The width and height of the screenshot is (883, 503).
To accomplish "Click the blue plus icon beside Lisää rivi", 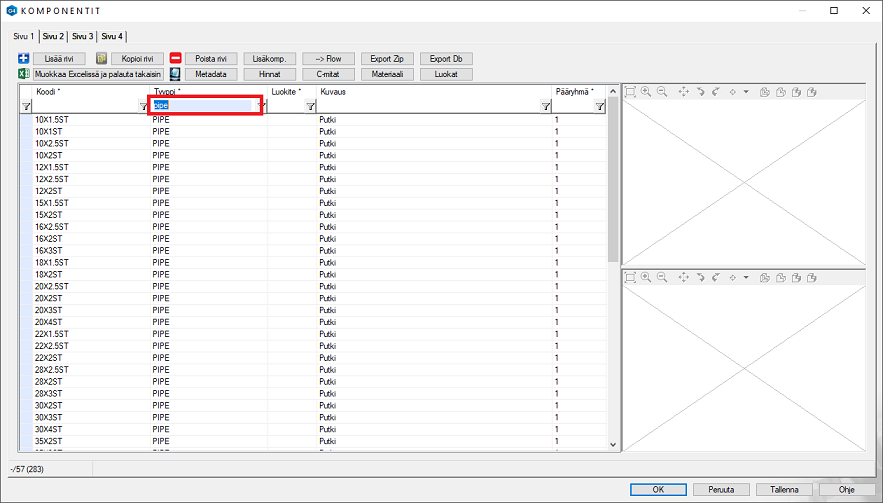I will (23, 59).
